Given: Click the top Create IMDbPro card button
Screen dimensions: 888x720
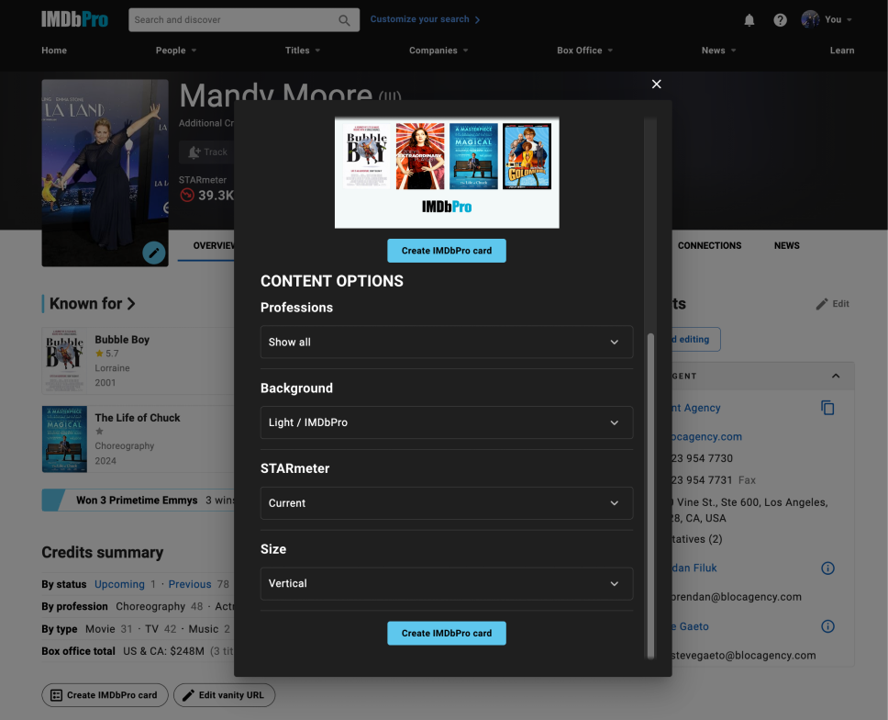Looking at the screenshot, I should pos(446,250).
